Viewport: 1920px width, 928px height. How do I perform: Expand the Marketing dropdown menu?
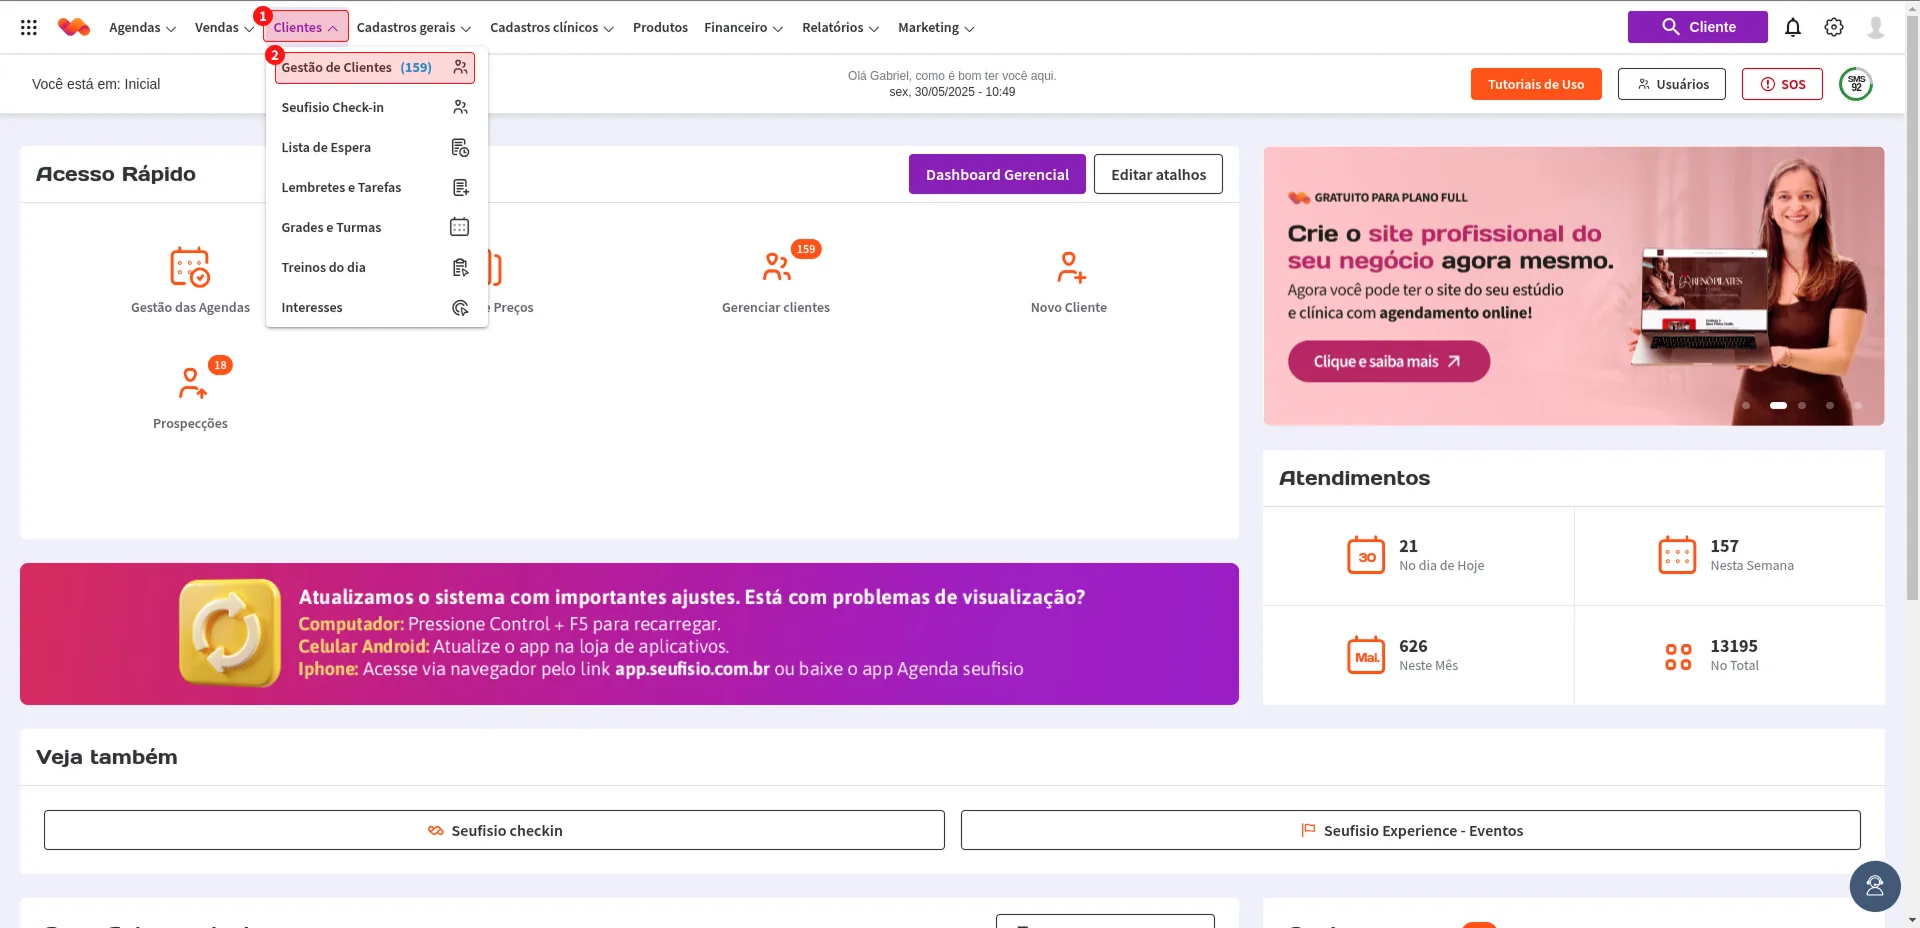(x=935, y=28)
